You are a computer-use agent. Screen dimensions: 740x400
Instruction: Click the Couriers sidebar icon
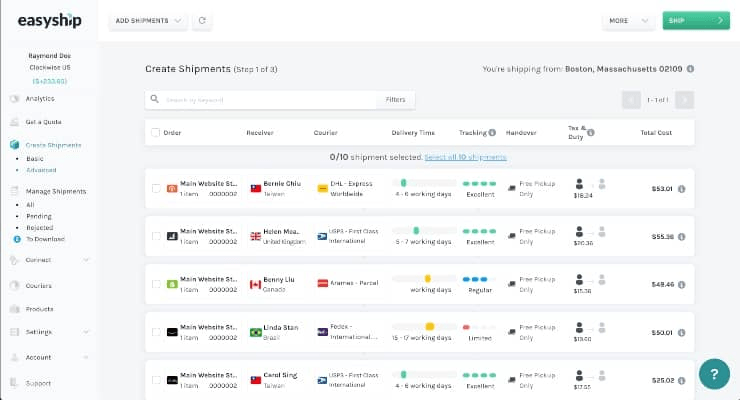pos(15,285)
